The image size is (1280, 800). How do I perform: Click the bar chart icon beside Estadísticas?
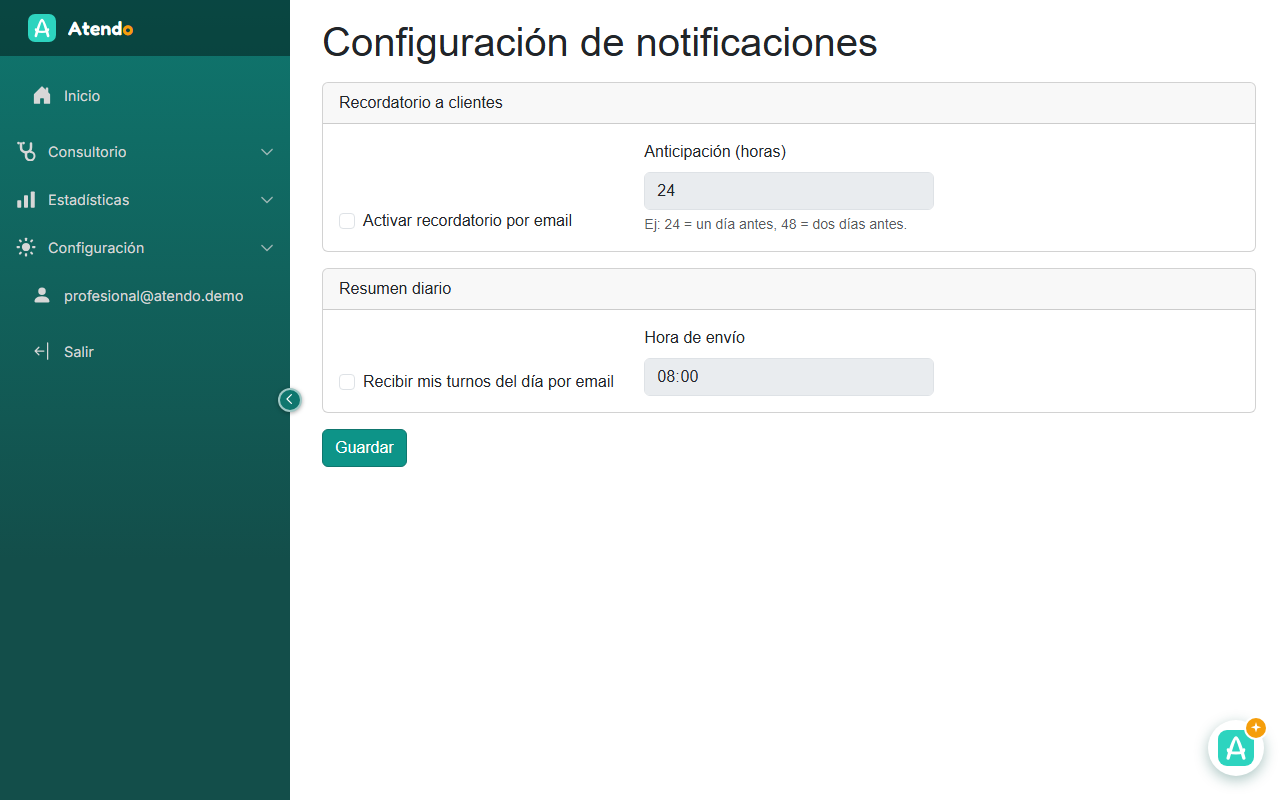[x=26, y=200]
